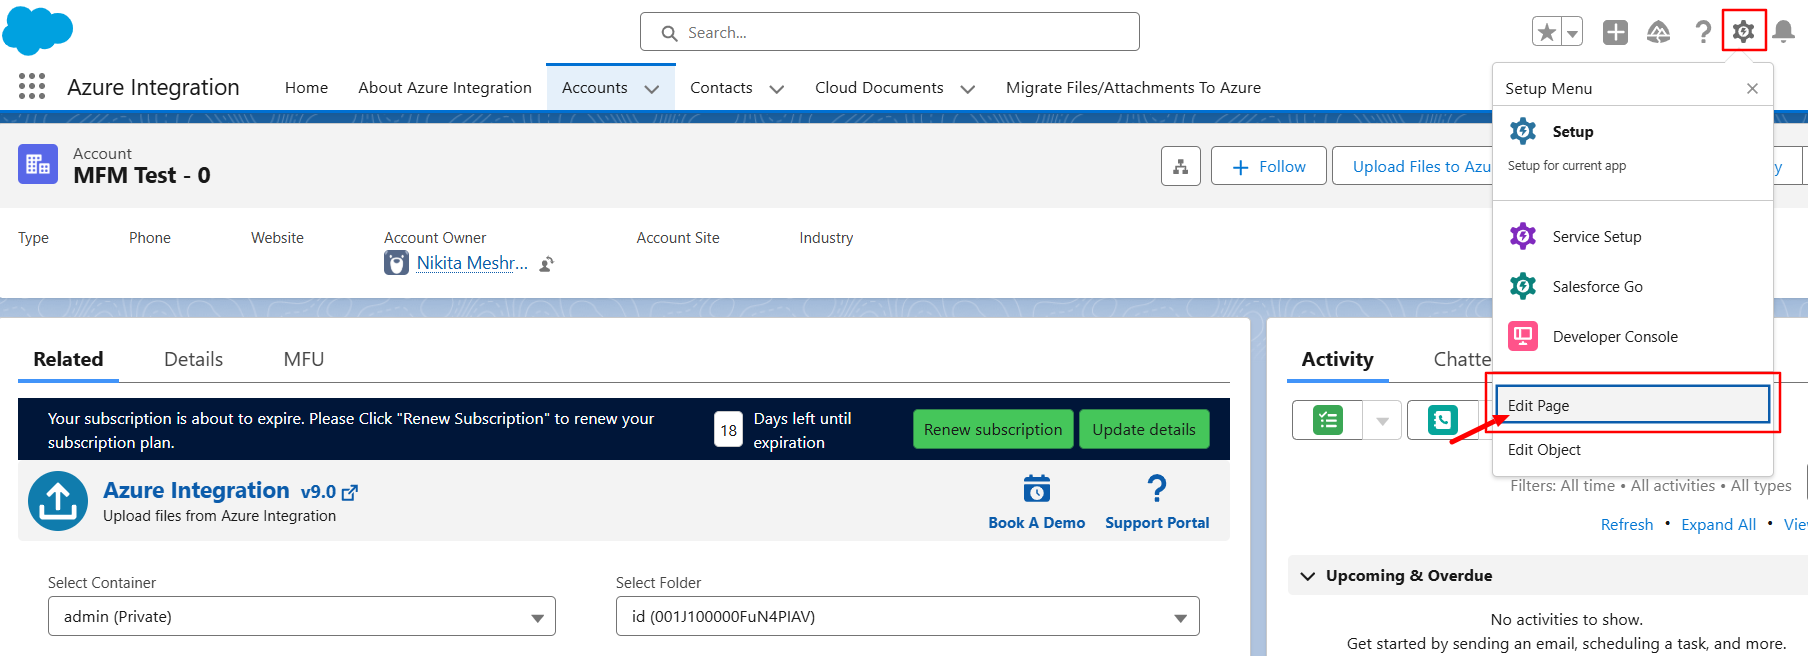1808x656 pixels.
Task: Open Nikita Meshr... owner link
Action: 472,263
